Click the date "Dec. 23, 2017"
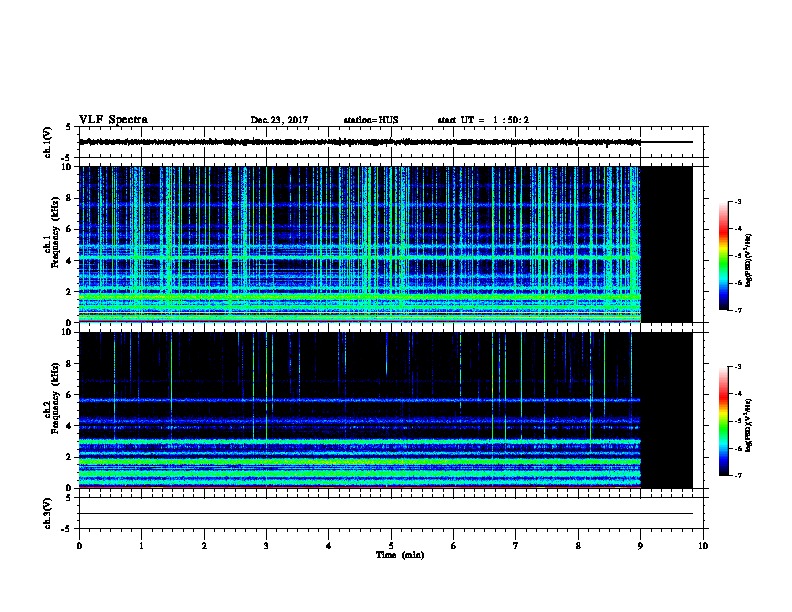Viewport: 792px width, 612px height. 279,120
